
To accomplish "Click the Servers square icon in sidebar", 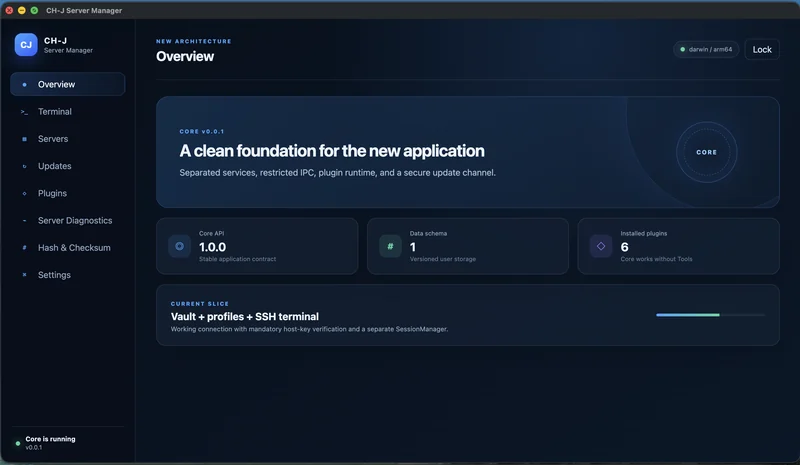I will click(x=24, y=139).
